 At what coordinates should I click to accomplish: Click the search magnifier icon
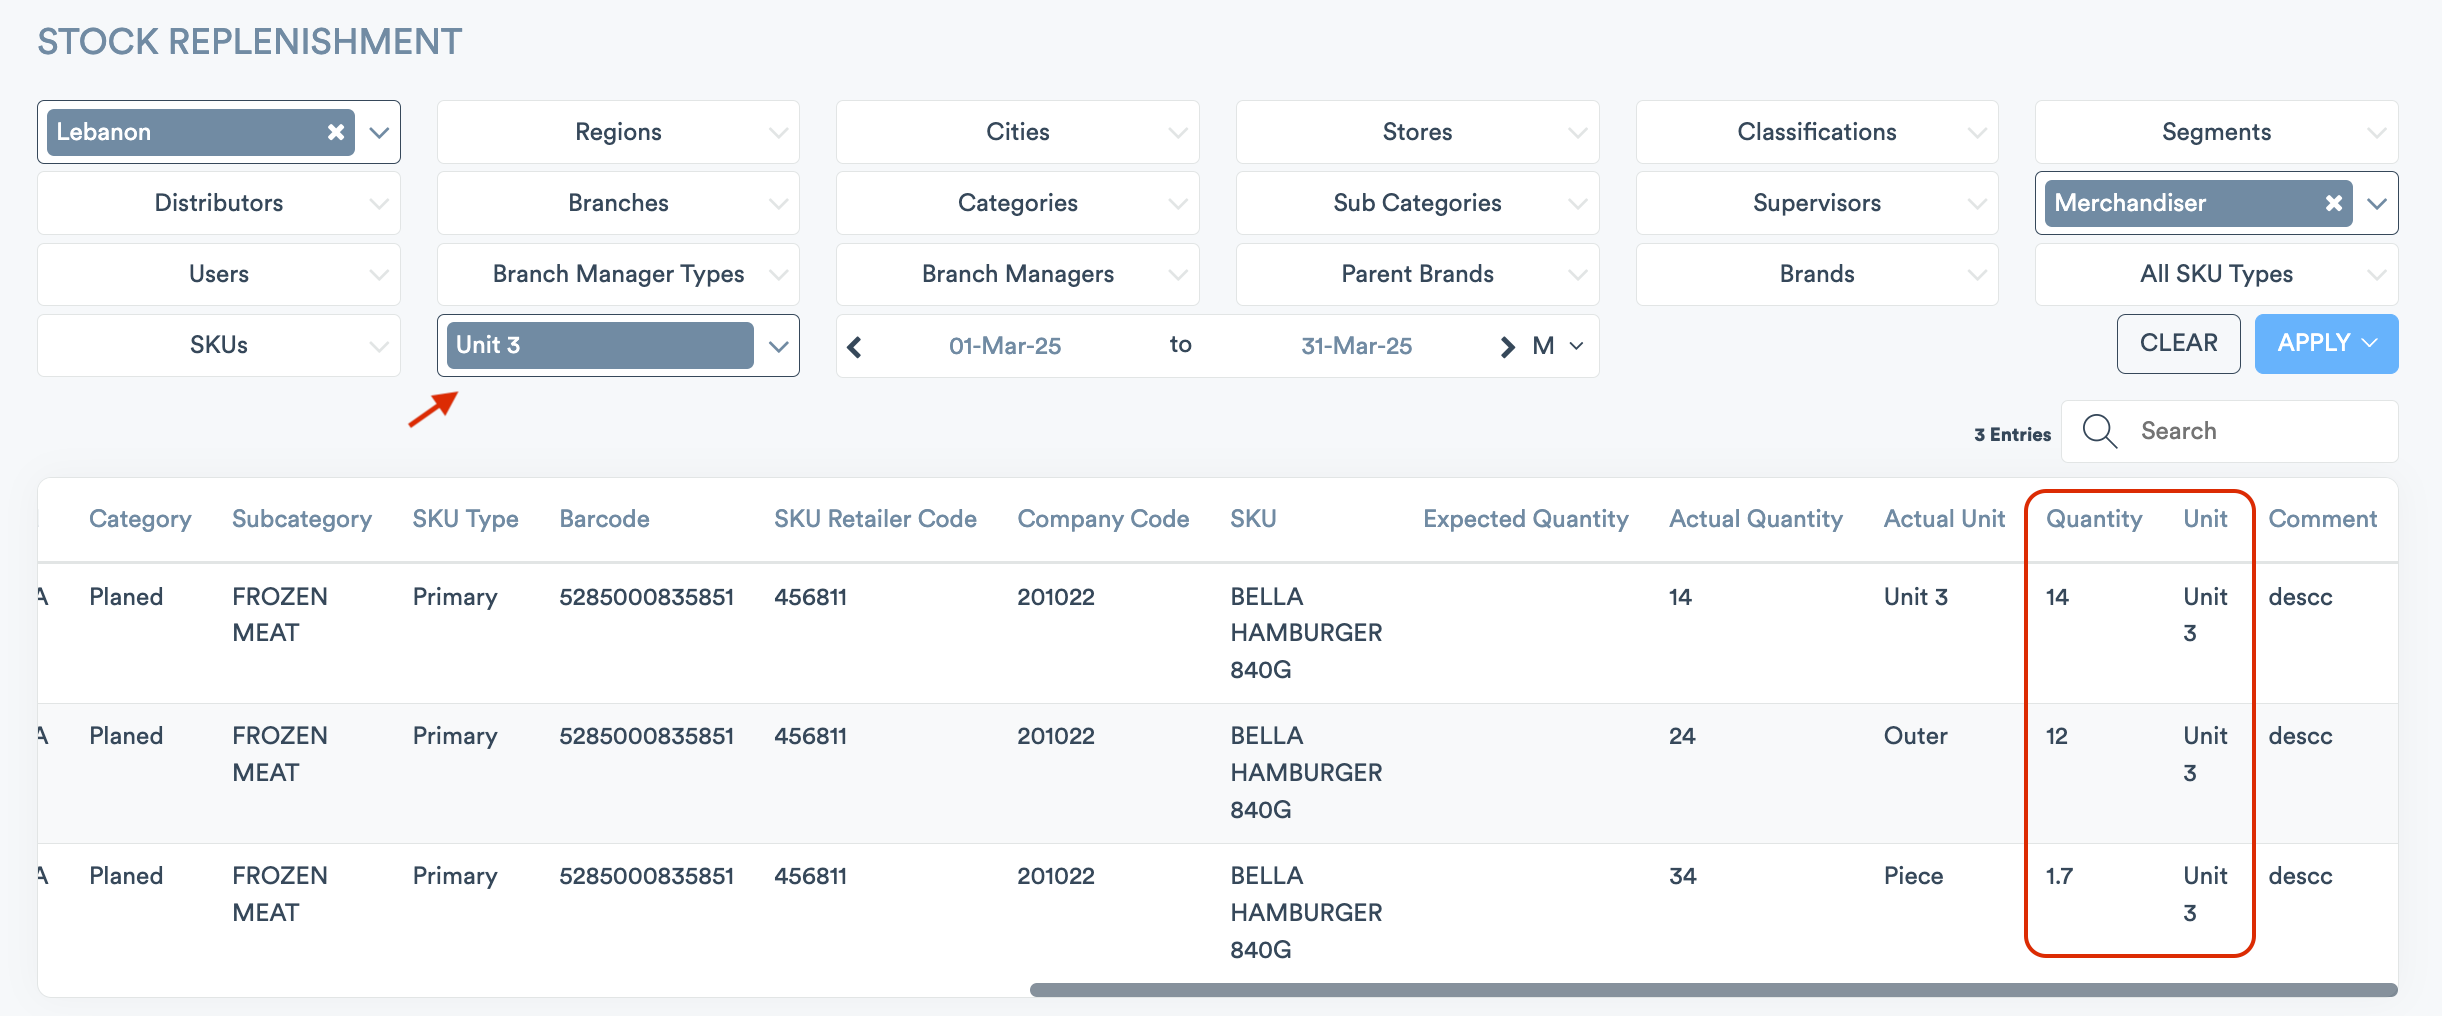pyautogui.click(x=2100, y=431)
